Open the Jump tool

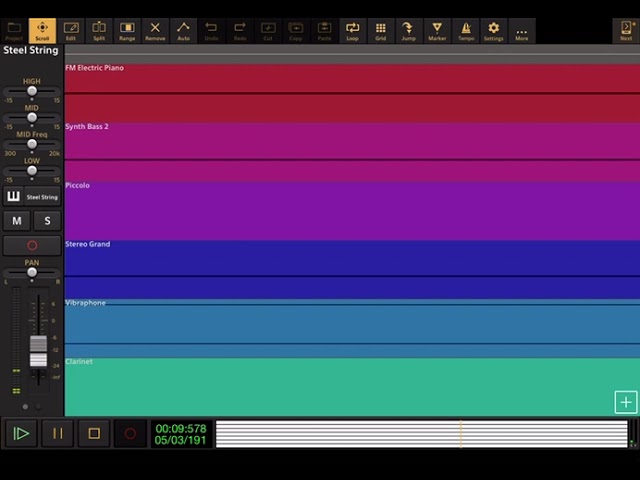click(409, 31)
